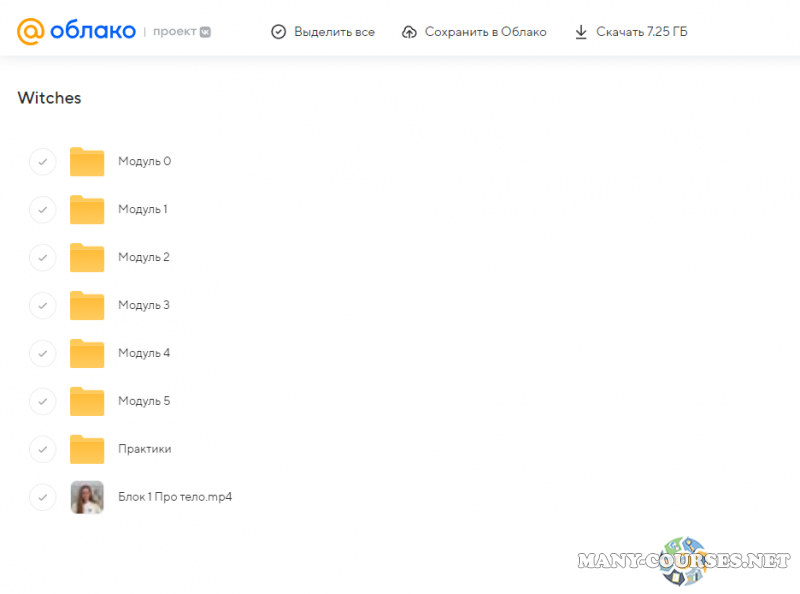Open the Модуль 0 folder icon

87,161
